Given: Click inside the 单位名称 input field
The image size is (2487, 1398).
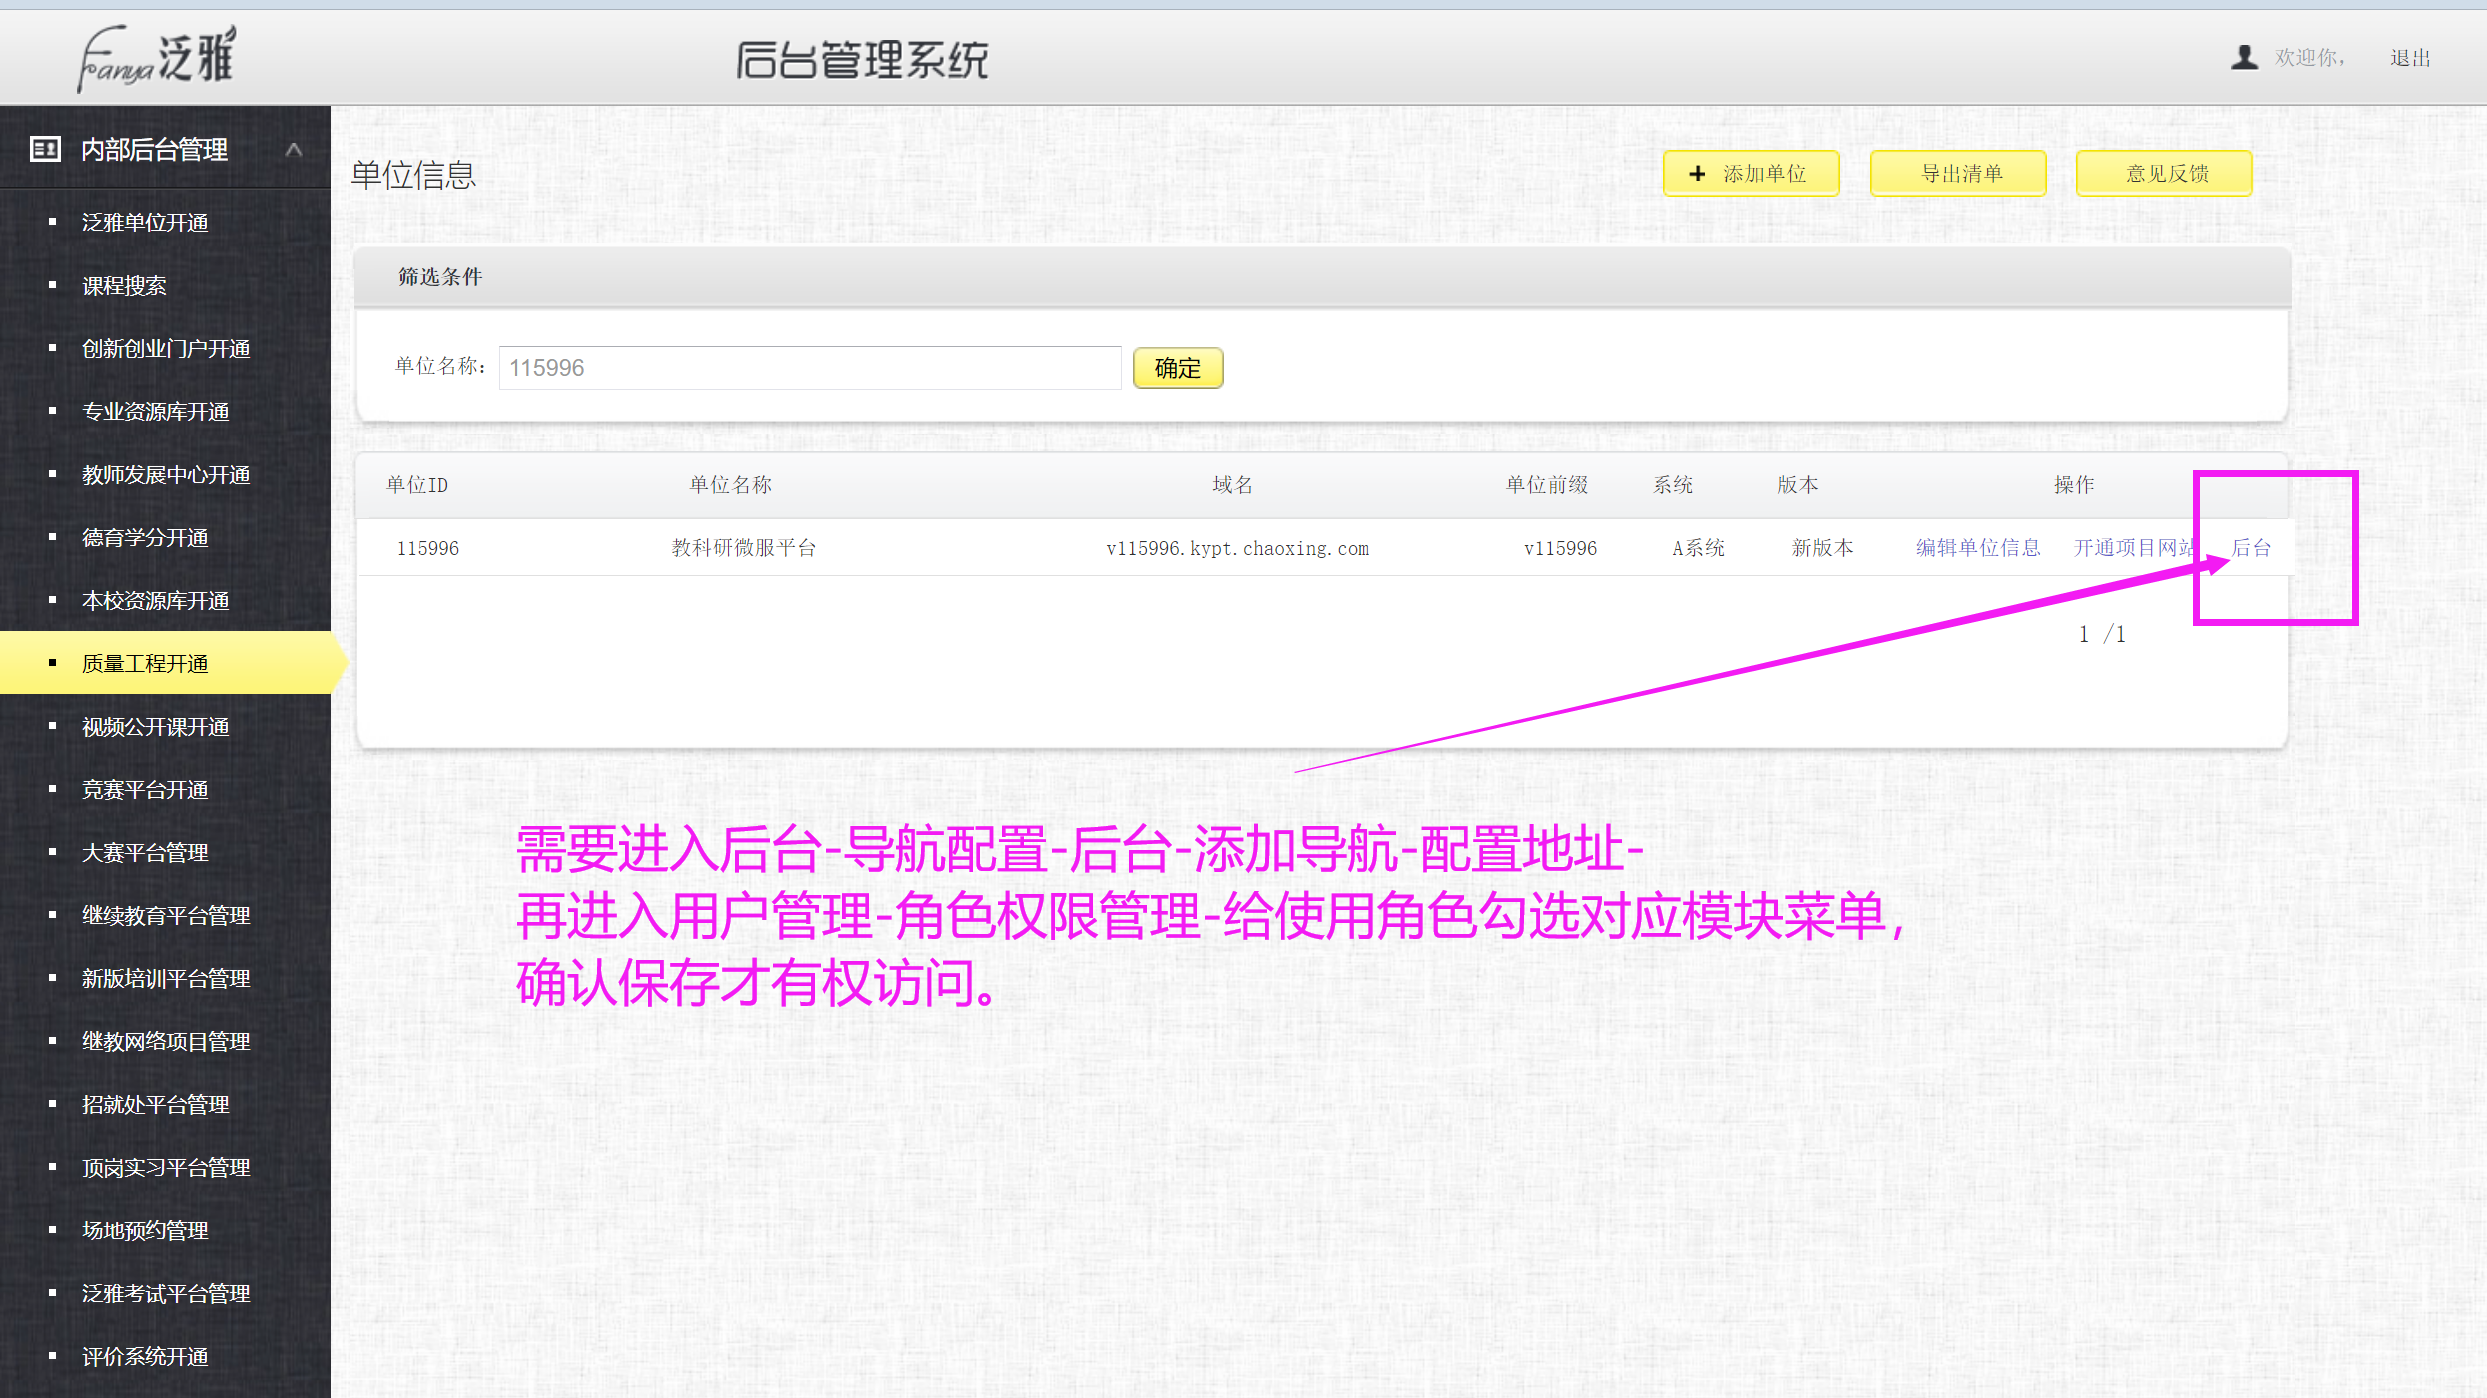Looking at the screenshot, I should point(810,367).
